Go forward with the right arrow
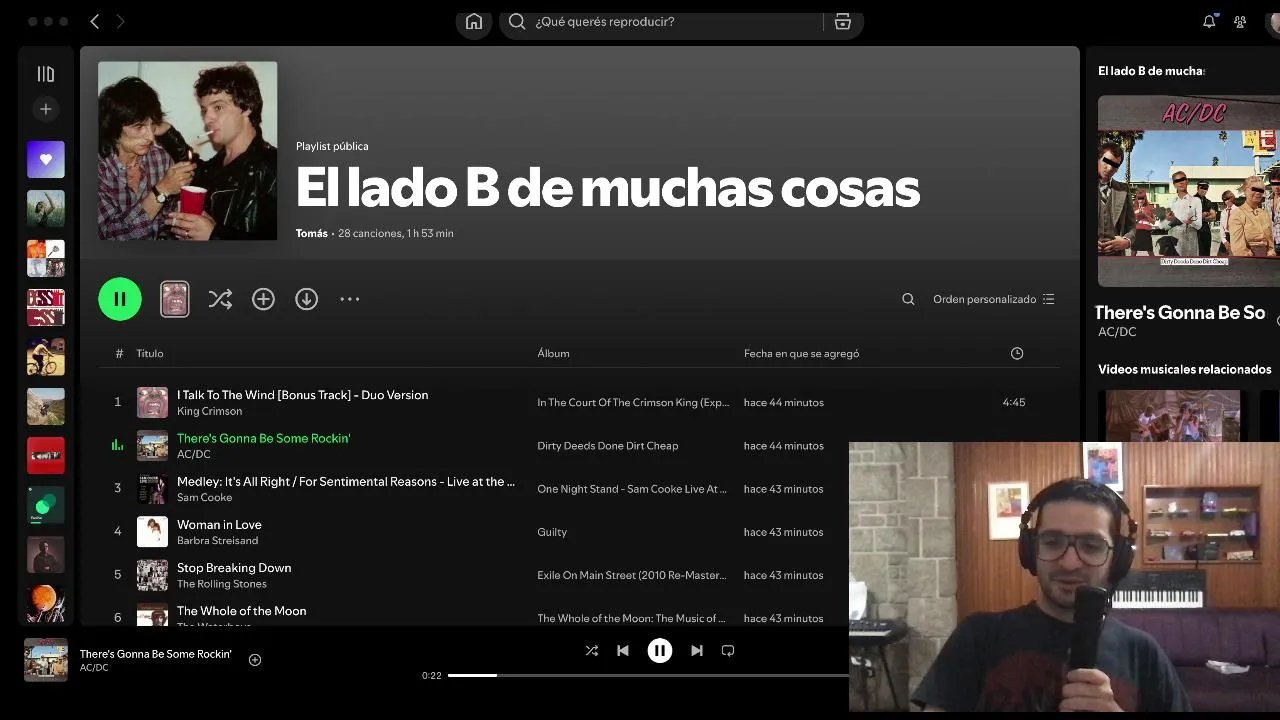 120,21
